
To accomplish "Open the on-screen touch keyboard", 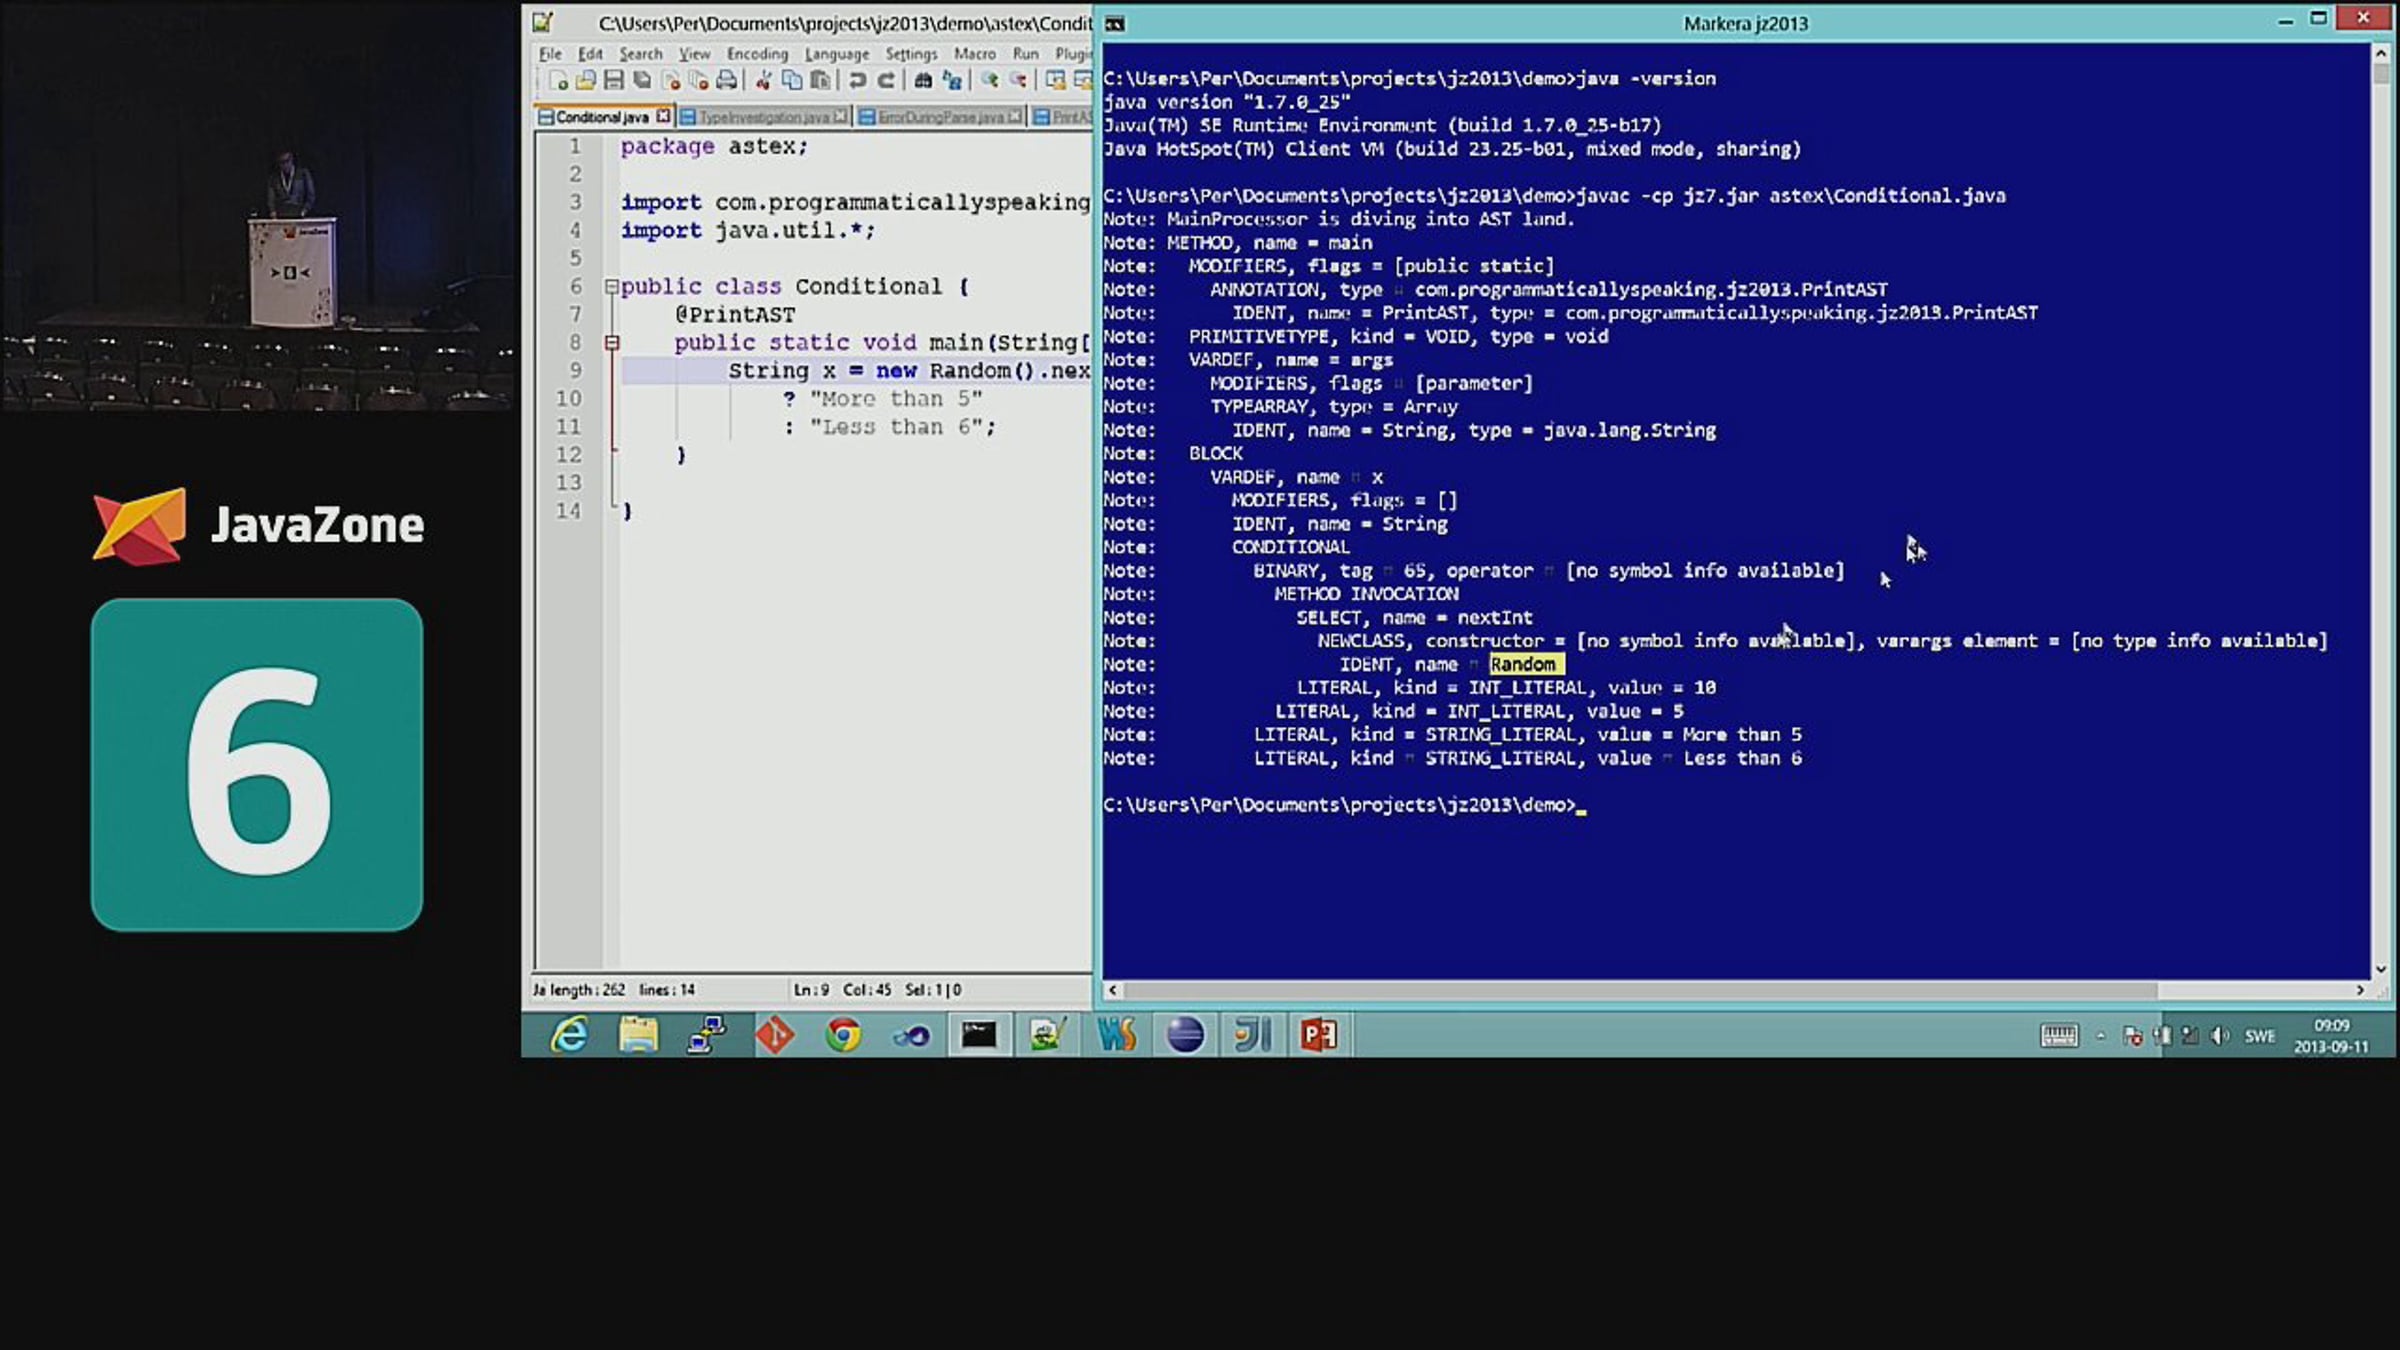I will pos(2059,1036).
